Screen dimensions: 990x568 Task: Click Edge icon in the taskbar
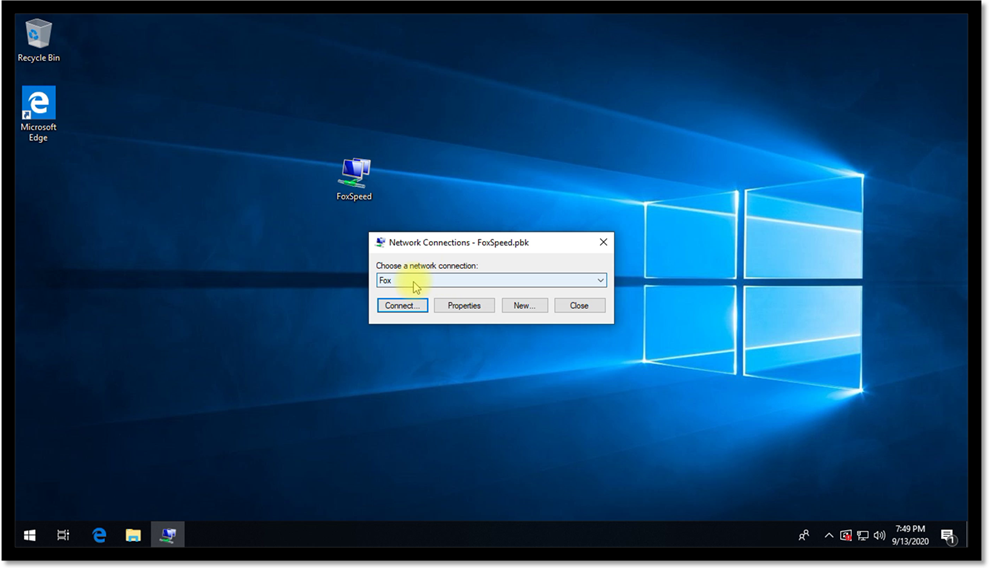100,535
